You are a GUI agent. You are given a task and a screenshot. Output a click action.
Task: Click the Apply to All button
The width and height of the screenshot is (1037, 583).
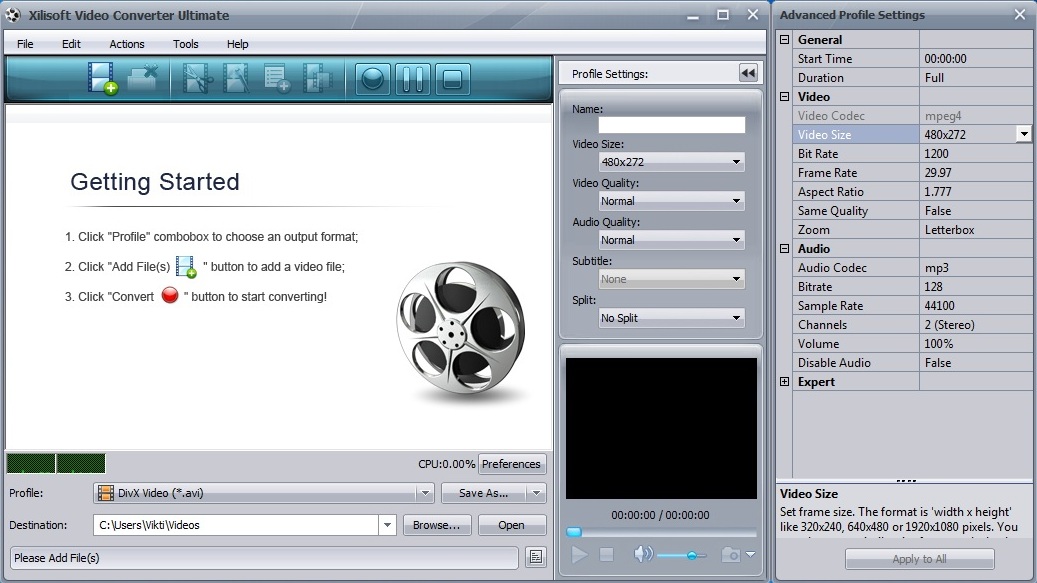pyautogui.click(x=919, y=559)
